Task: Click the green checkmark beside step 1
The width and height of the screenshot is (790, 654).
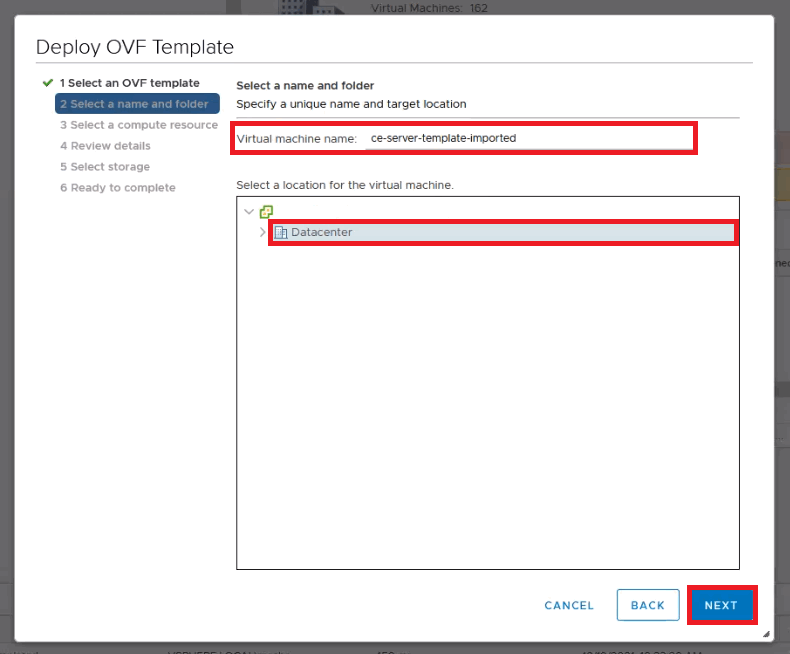Action: tap(48, 83)
